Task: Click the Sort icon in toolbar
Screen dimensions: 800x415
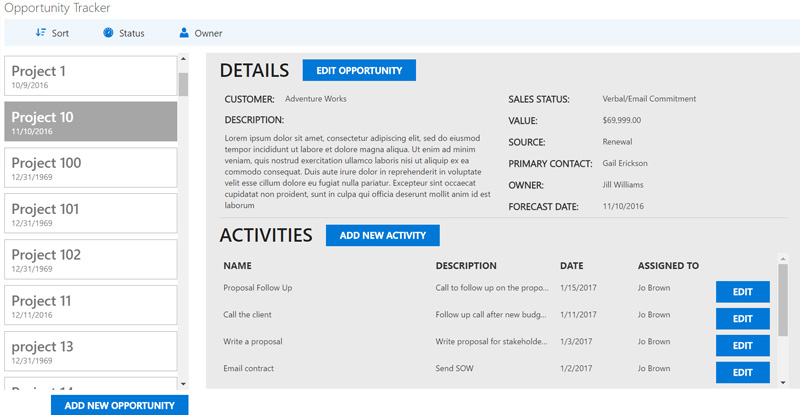Action: (41, 33)
